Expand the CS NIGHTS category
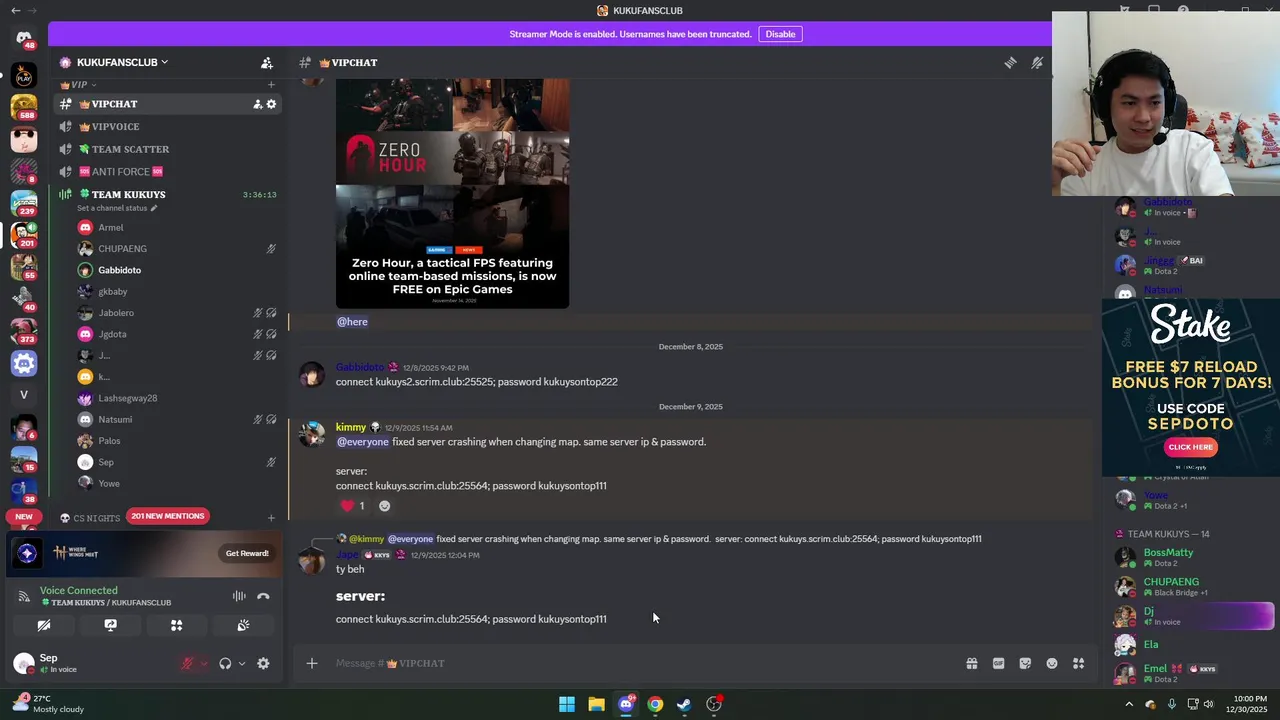Screen dimensions: 1280x720 [x=90, y=518]
